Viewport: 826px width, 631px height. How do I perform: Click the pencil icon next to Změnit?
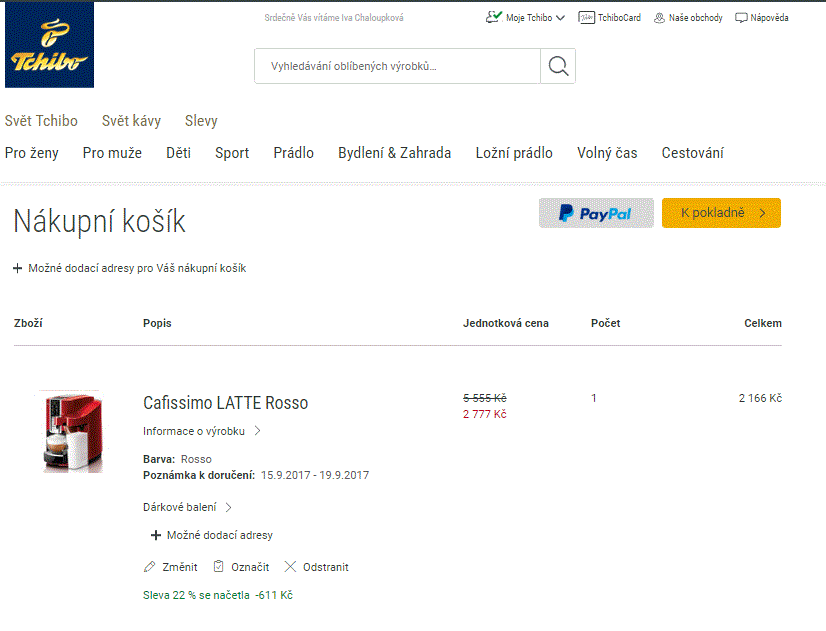click(150, 567)
